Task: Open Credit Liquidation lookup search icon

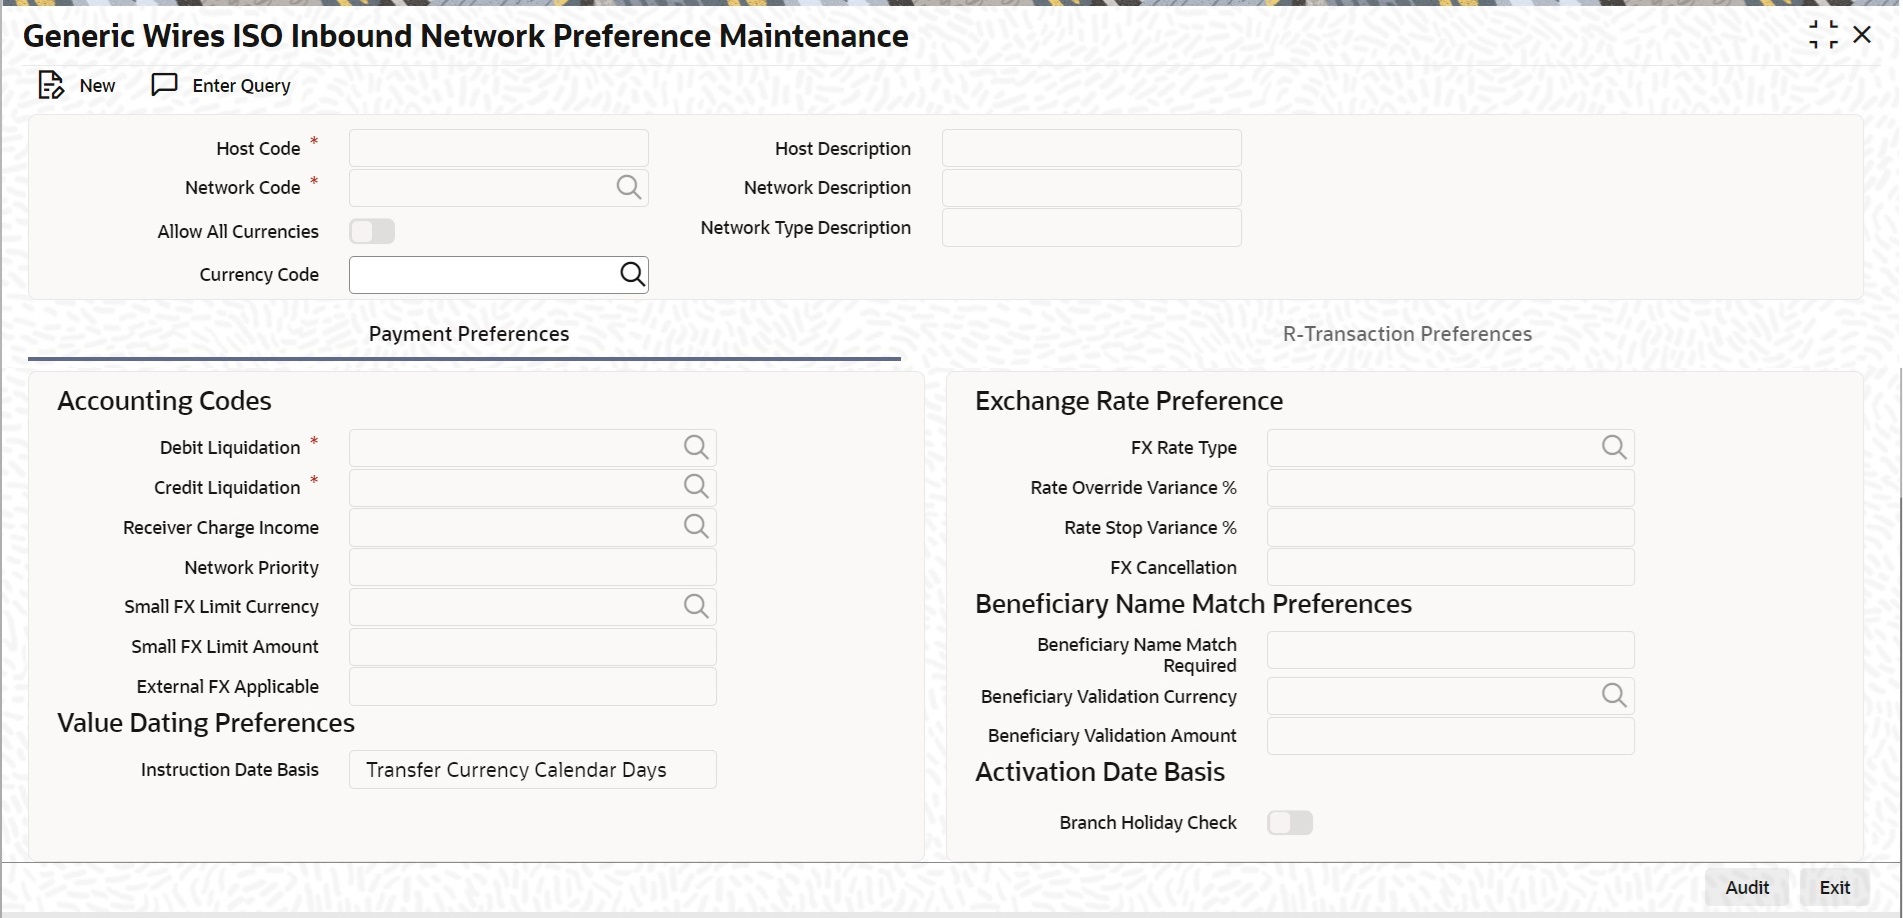Action: click(696, 487)
